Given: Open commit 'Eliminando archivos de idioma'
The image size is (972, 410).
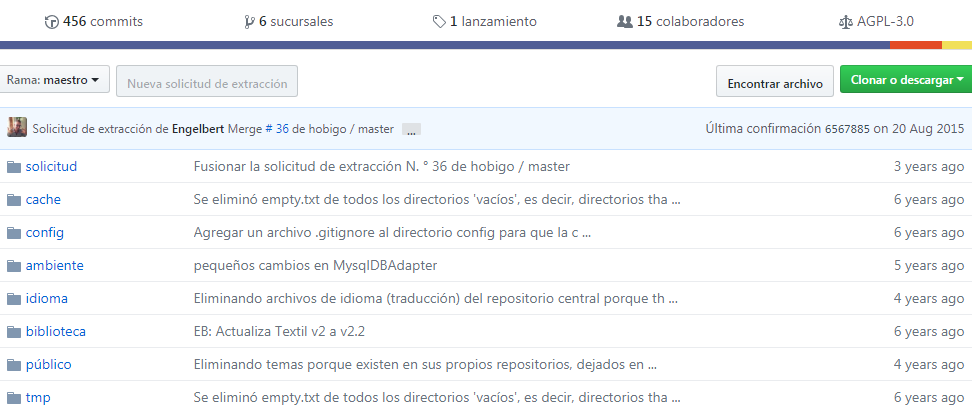Looking at the screenshot, I should (436, 298).
